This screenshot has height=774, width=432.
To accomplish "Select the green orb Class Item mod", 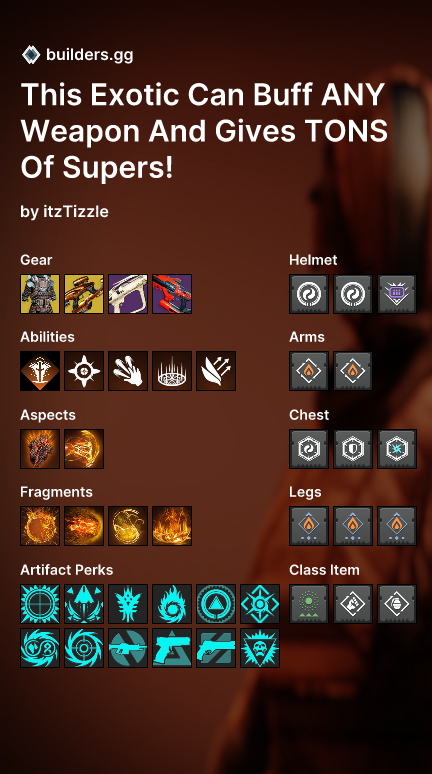I will 309,604.
